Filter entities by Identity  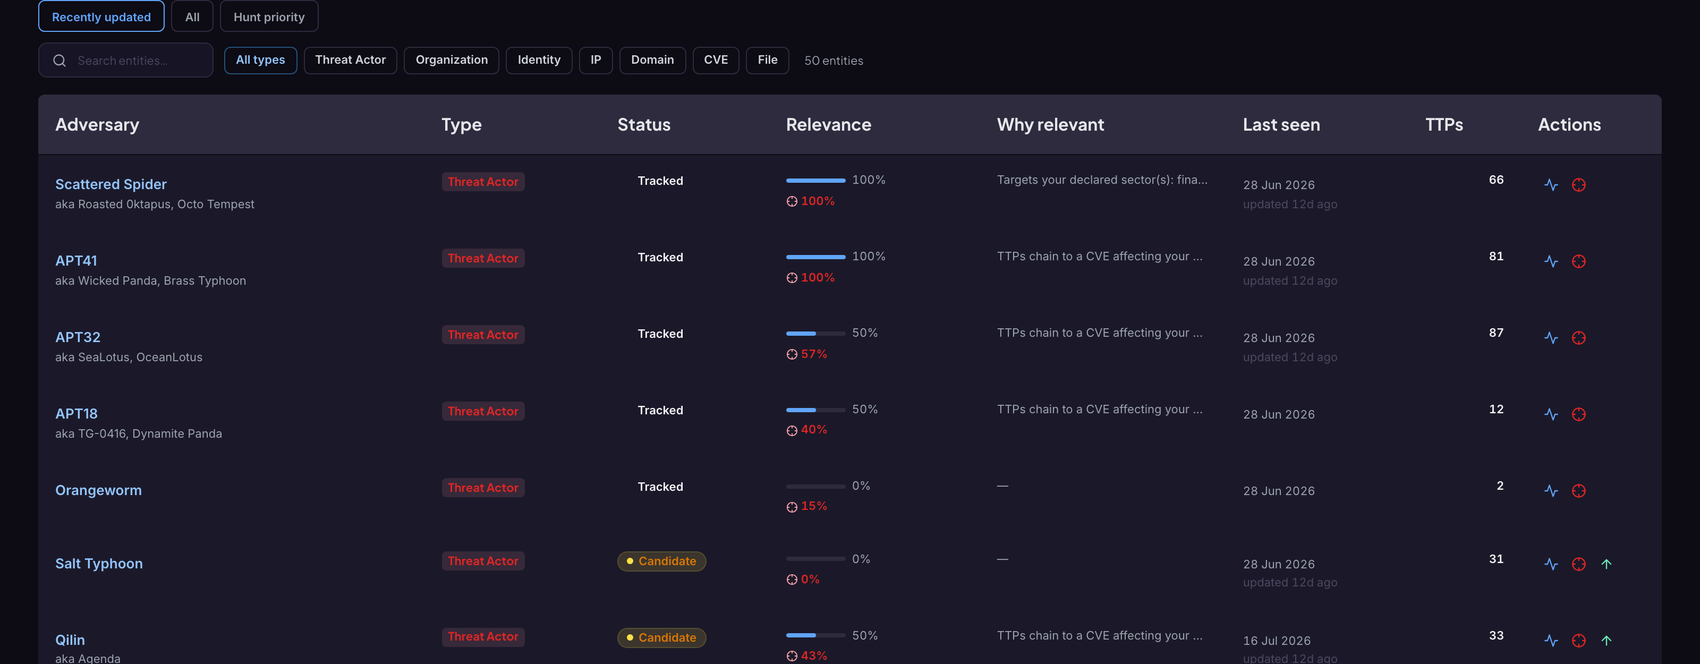[539, 60]
